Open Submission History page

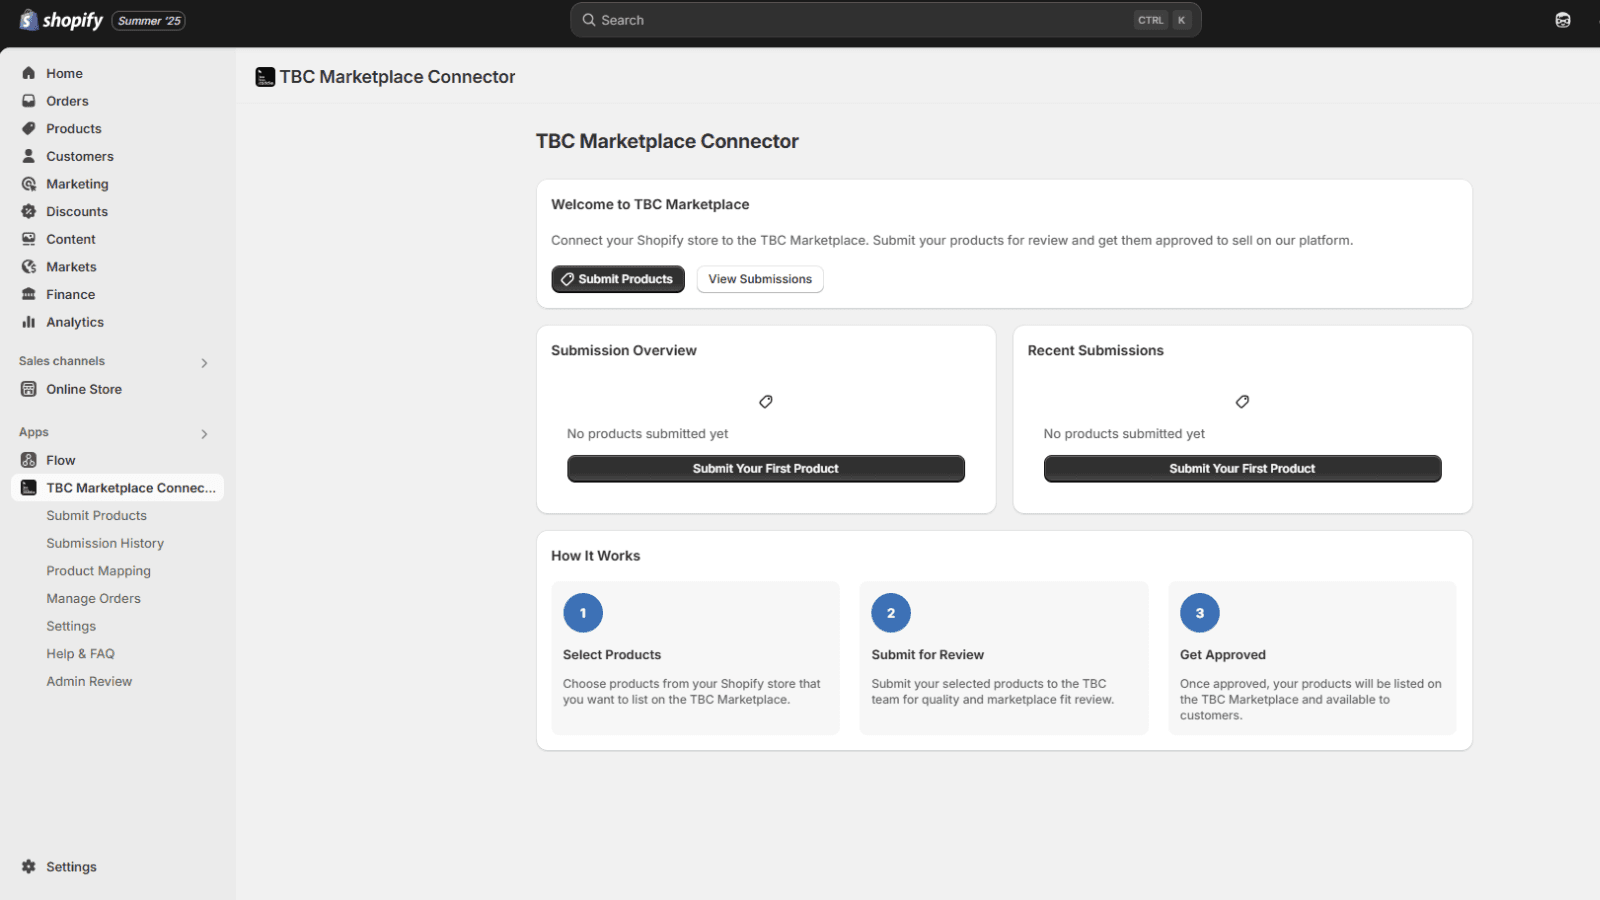click(105, 543)
